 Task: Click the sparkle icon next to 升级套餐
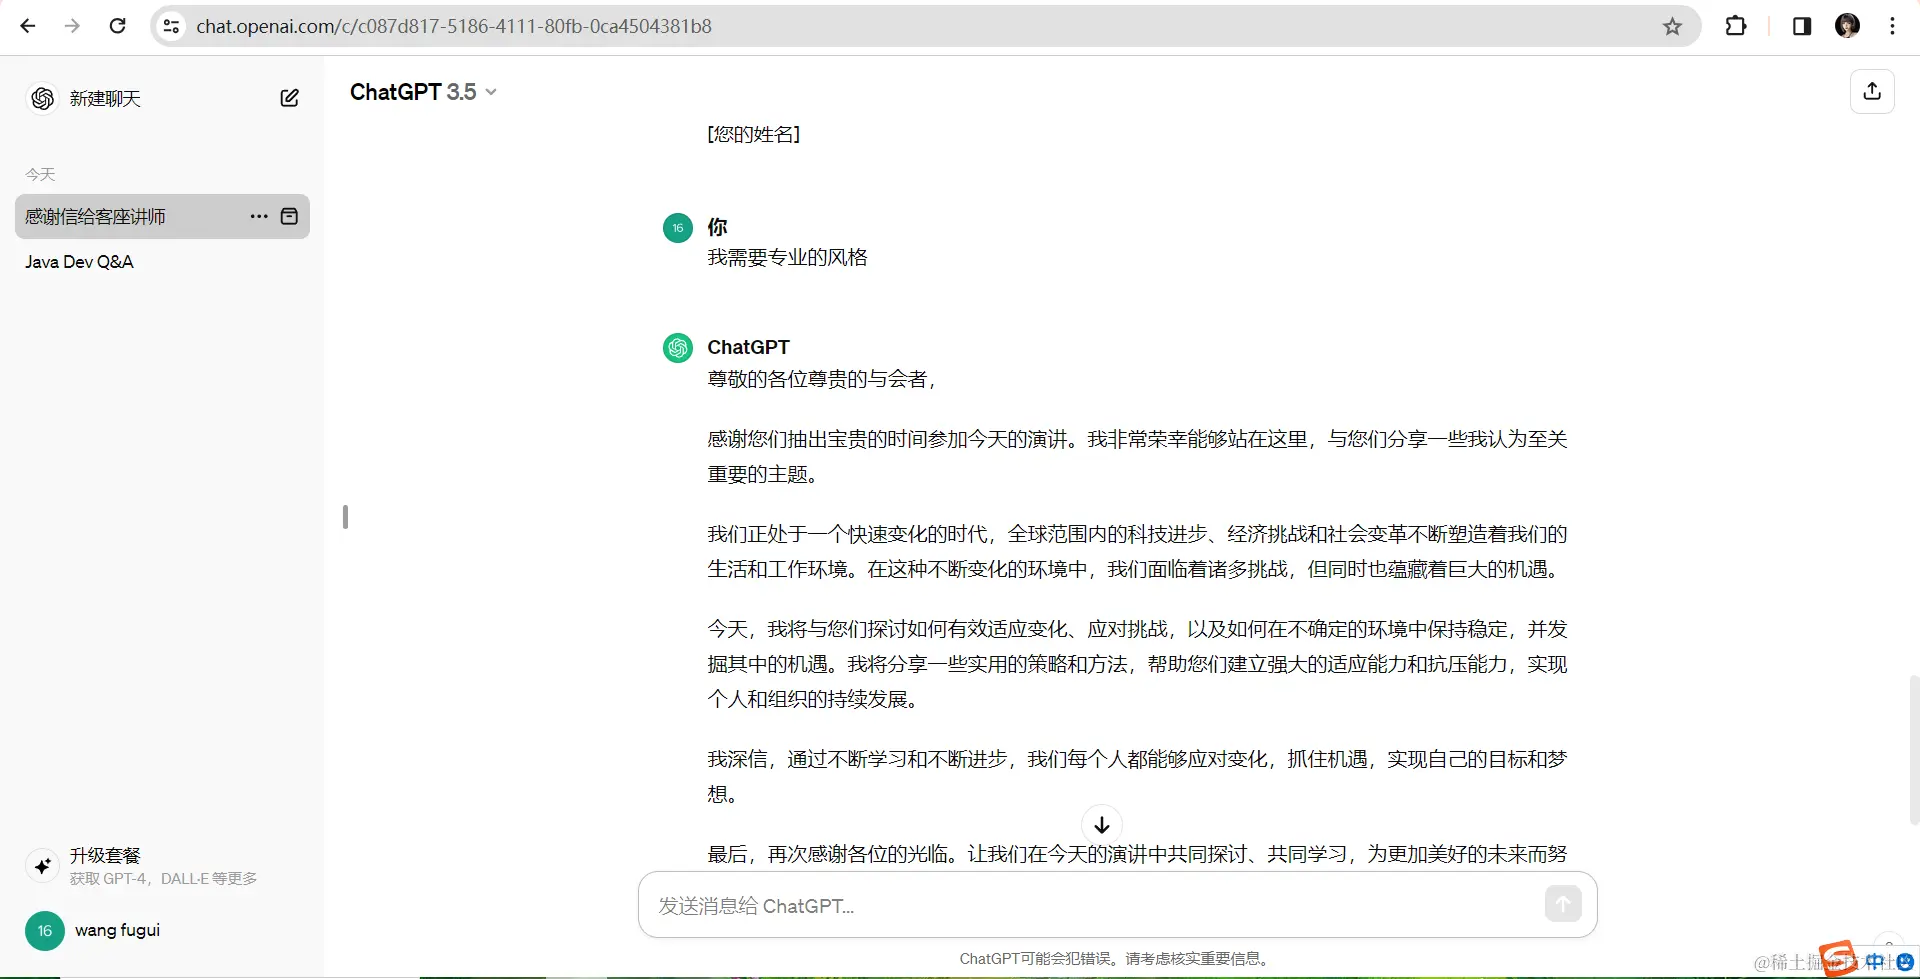tap(42, 866)
